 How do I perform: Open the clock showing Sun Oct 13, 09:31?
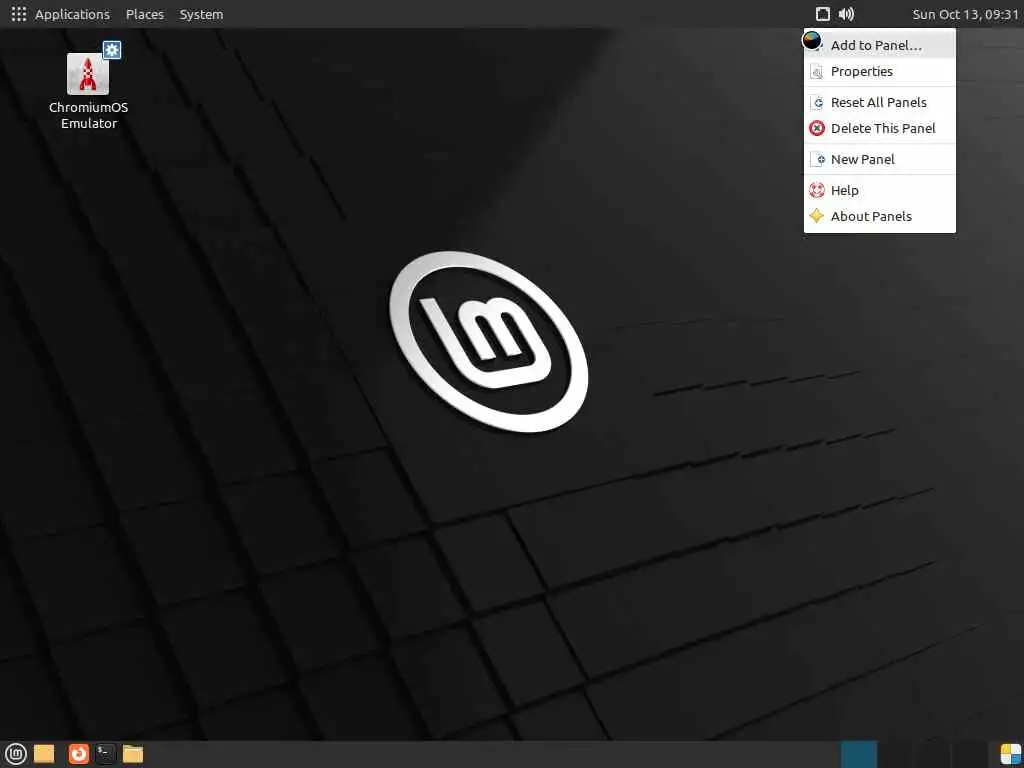965,14
